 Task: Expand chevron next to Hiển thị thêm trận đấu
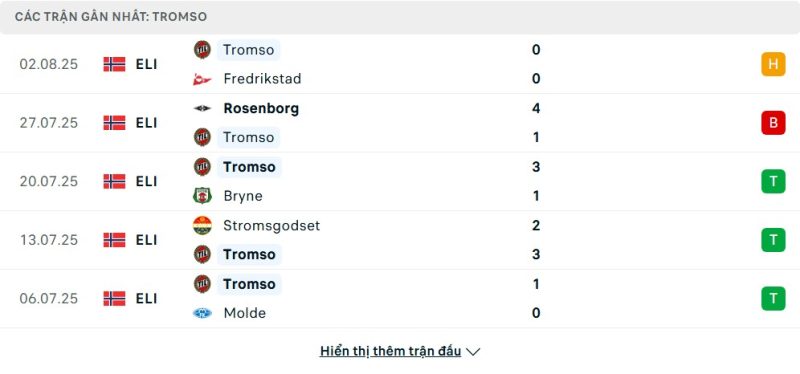(473, 352)
